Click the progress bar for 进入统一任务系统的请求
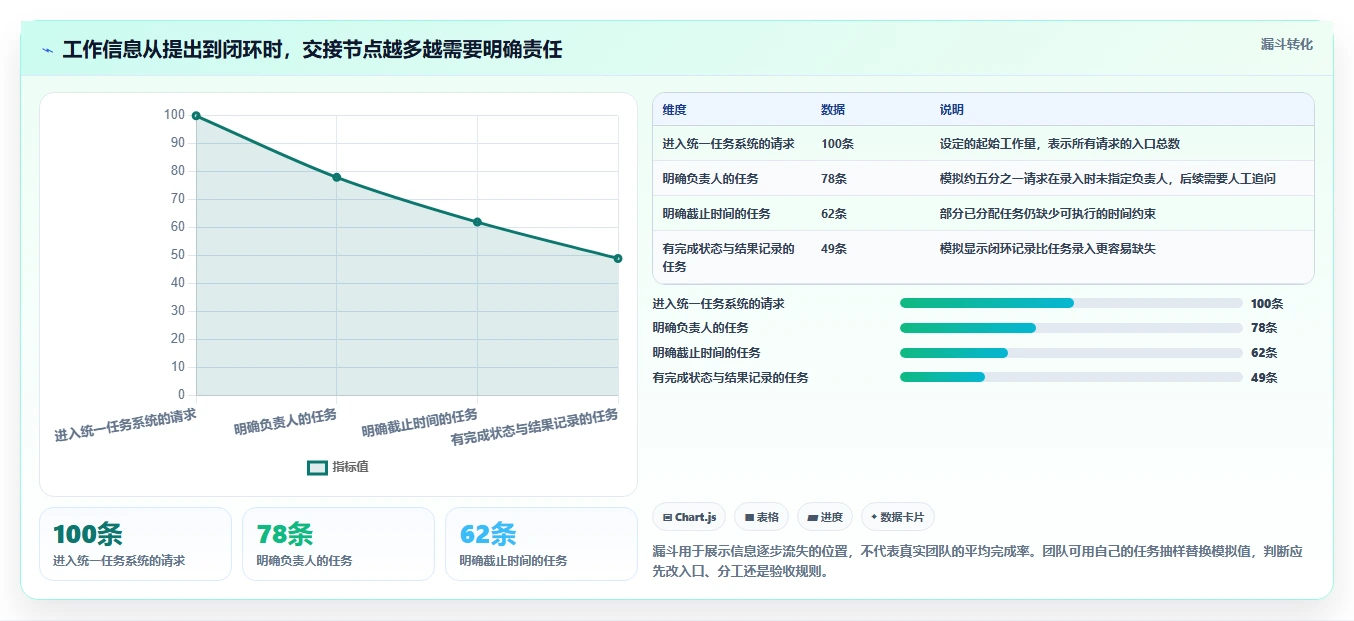Image resolution: width=1354 pixels, height=621 pixels. [1071, 303]
